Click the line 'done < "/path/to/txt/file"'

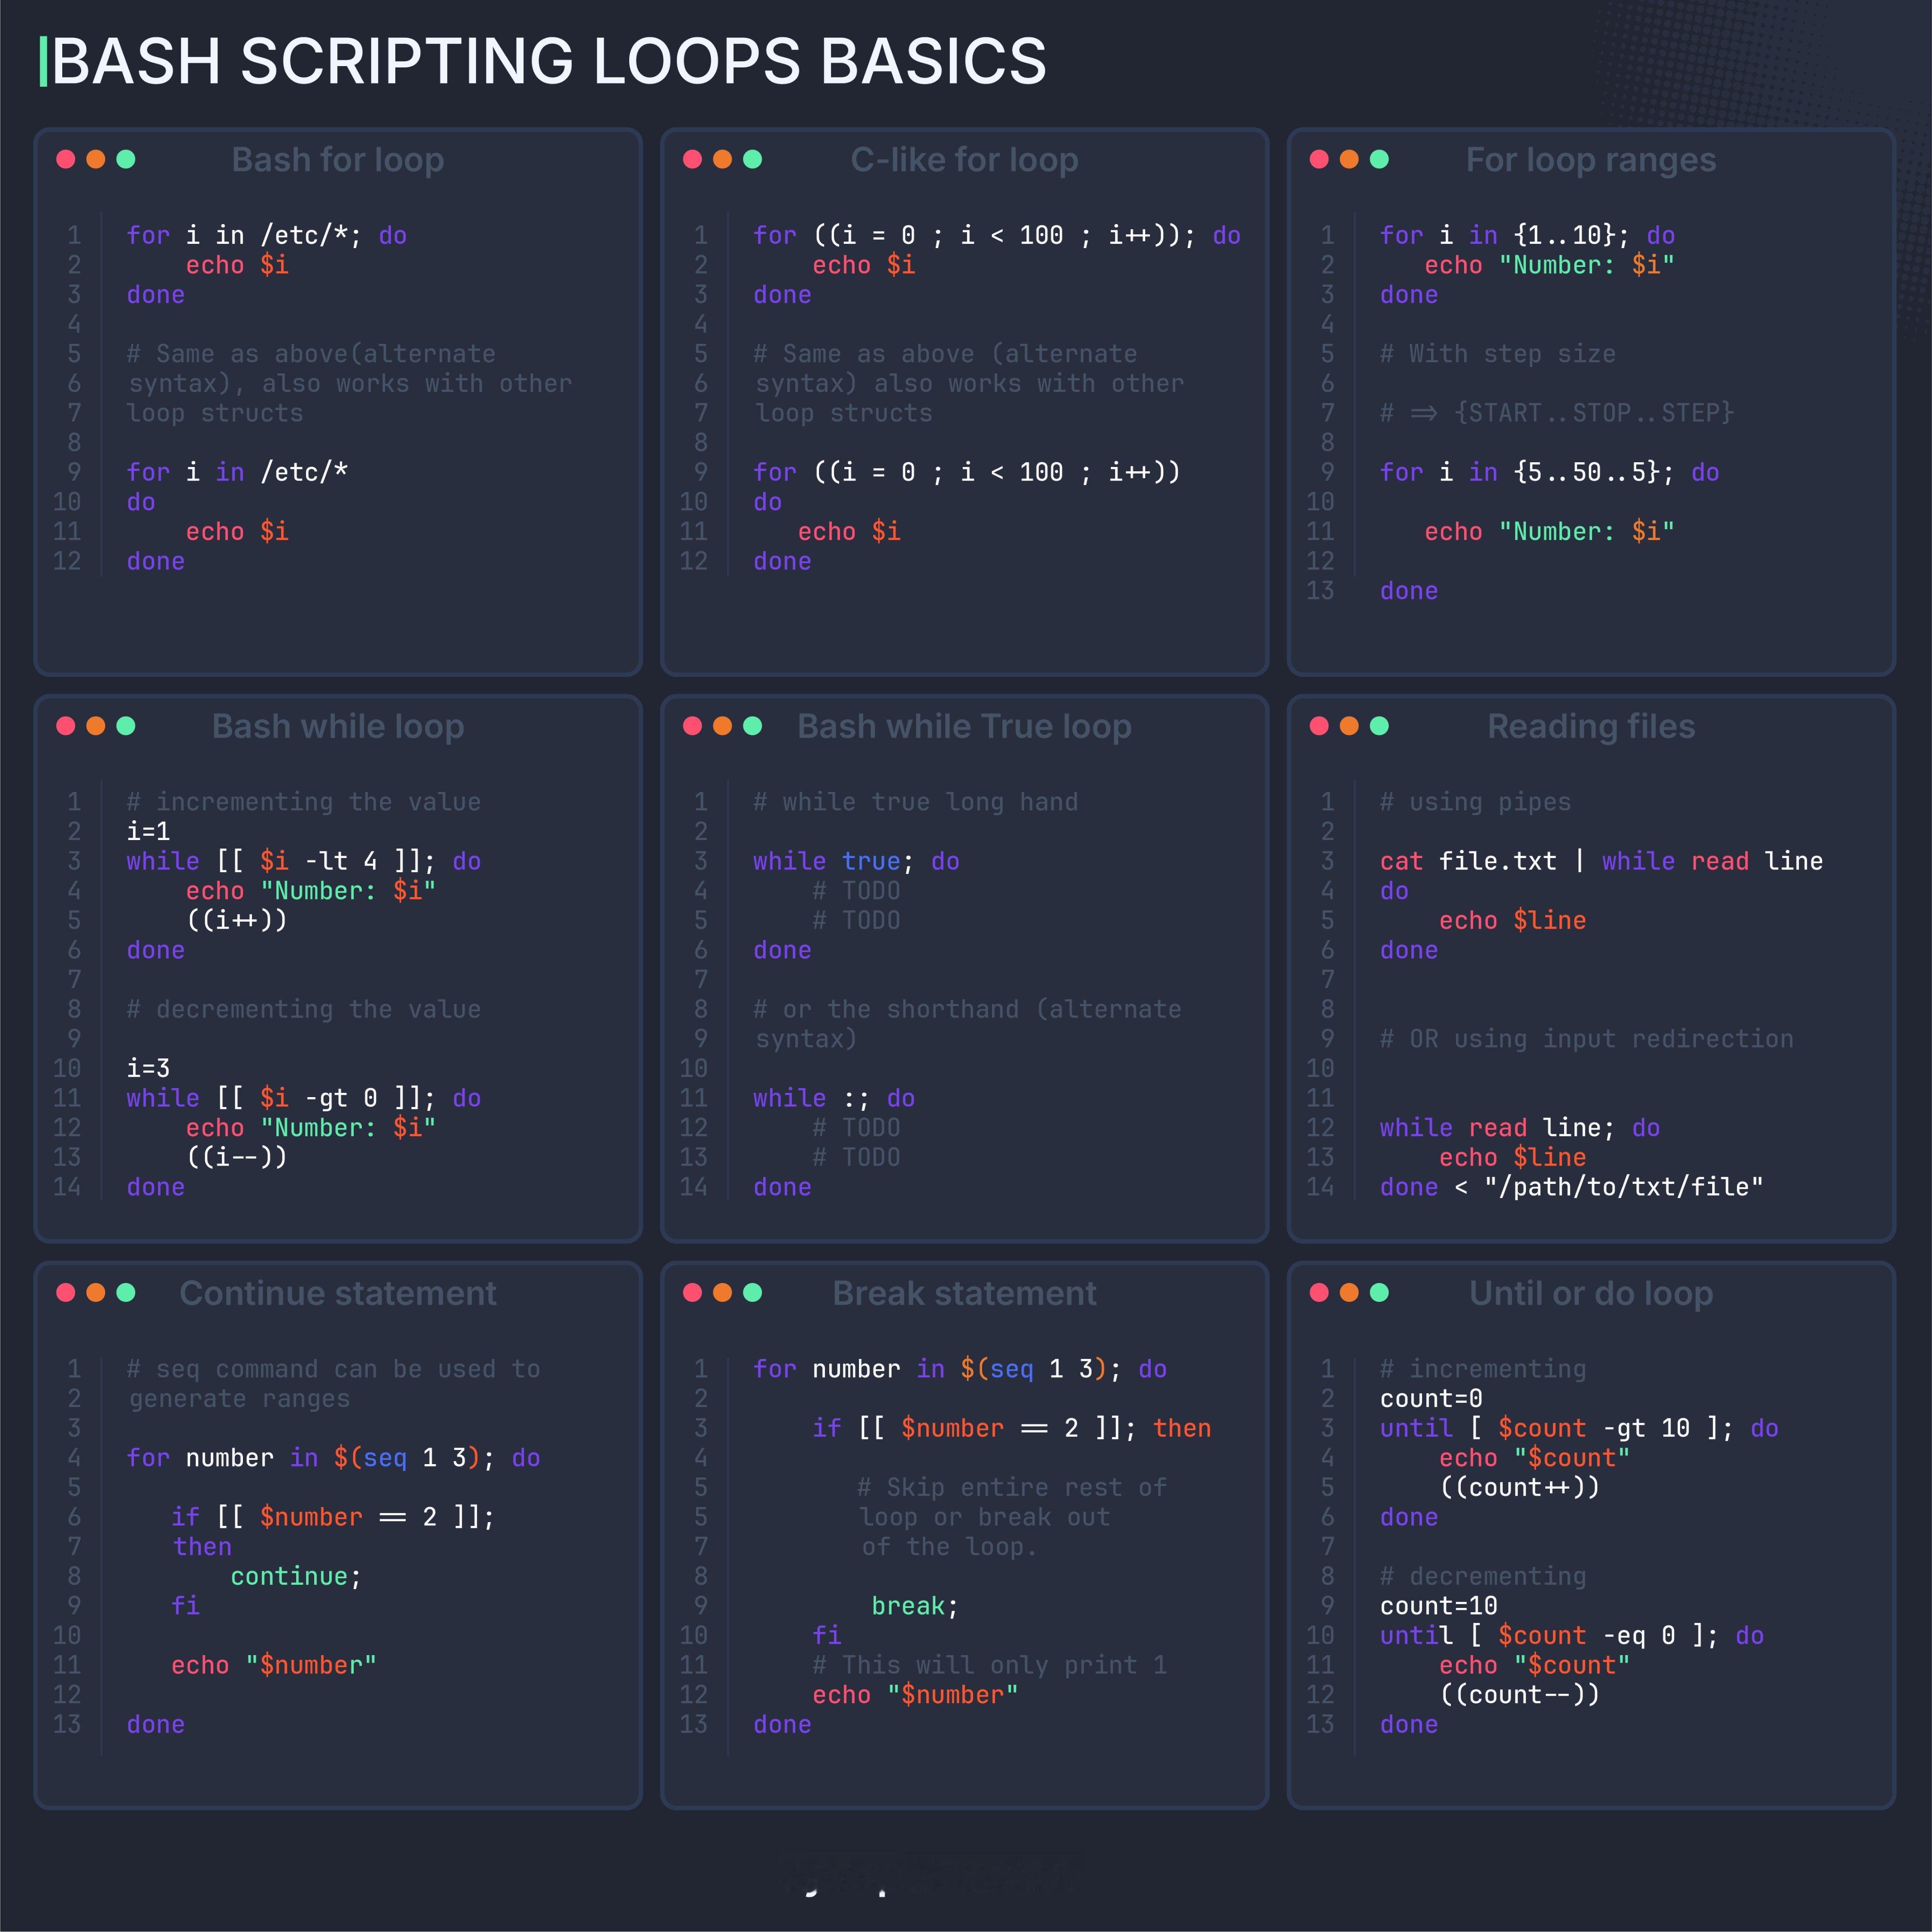[1572, 1187]
